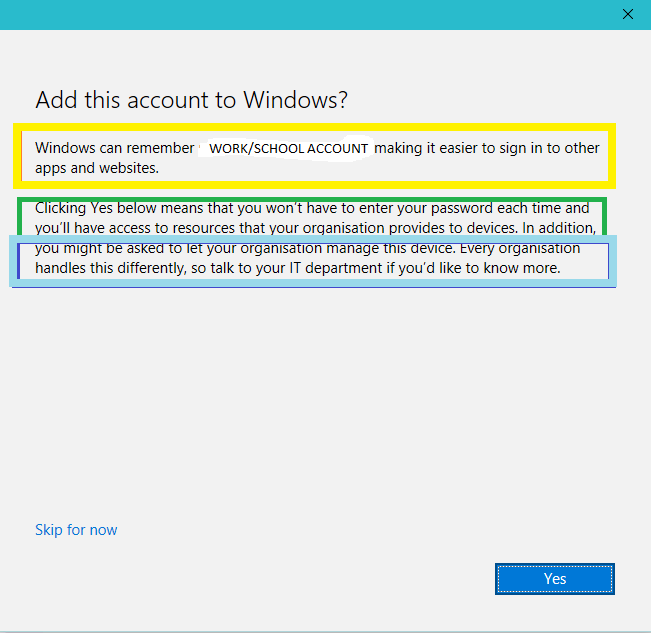Click the line 'handles this differently, so talk'
The width and height of the screenshot is (651, 633).
pyautogui.click(x=298, y=268)
